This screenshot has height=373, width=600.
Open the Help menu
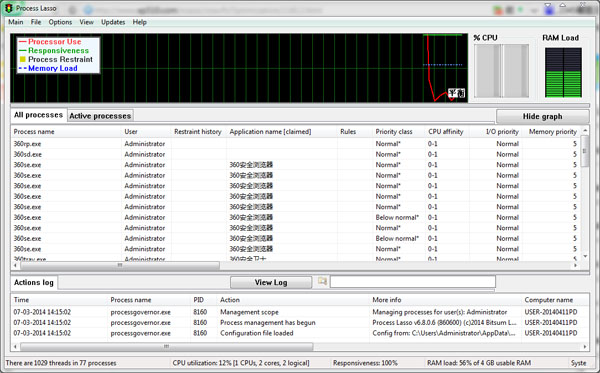pos(140,22)
